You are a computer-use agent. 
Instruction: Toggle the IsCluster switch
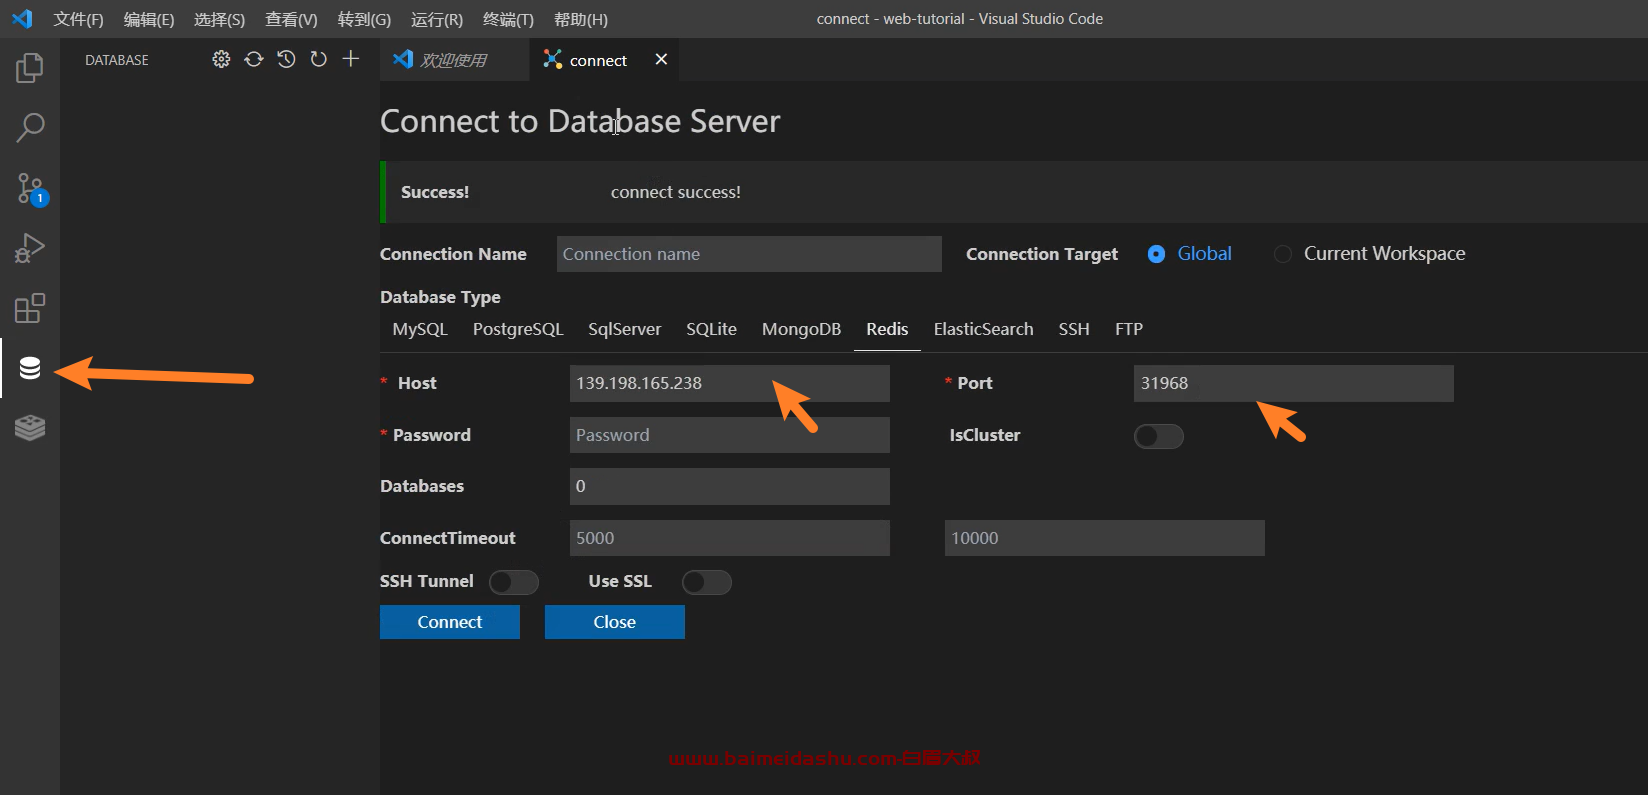point(1159,436)
